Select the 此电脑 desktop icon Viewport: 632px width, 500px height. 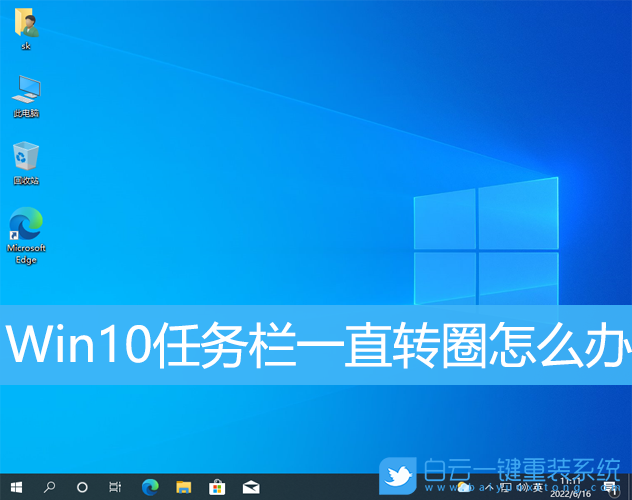pos(26,96)
